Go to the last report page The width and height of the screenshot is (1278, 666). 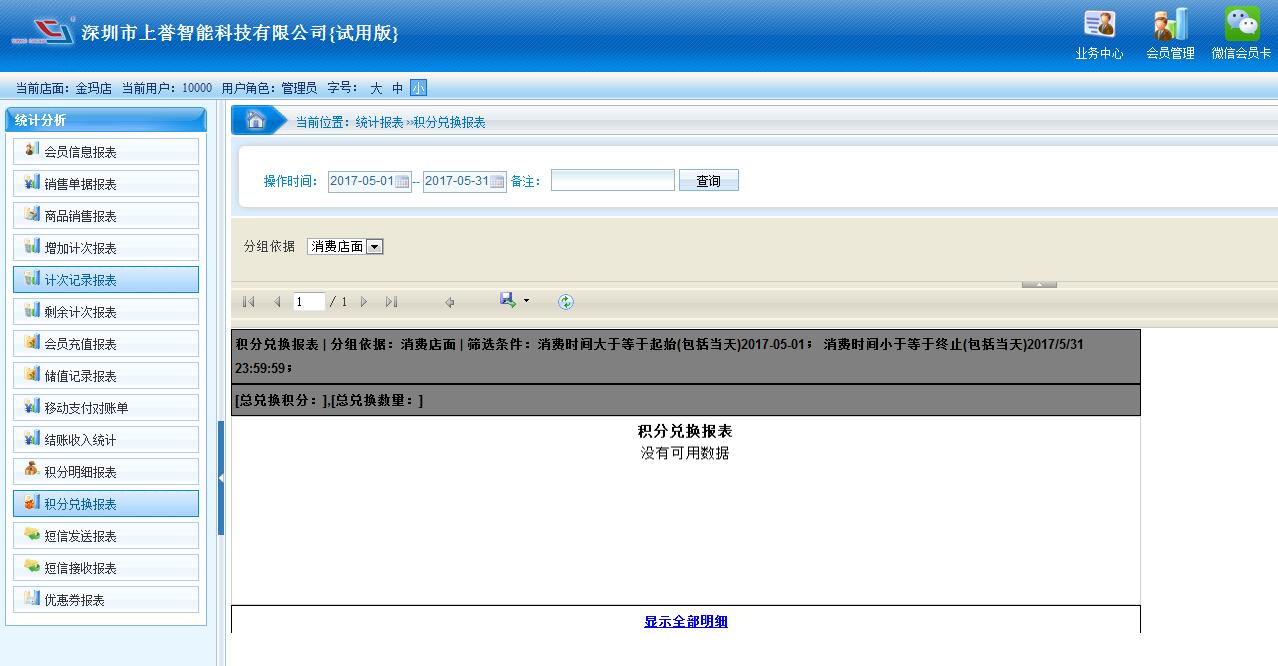pos(391,302)
